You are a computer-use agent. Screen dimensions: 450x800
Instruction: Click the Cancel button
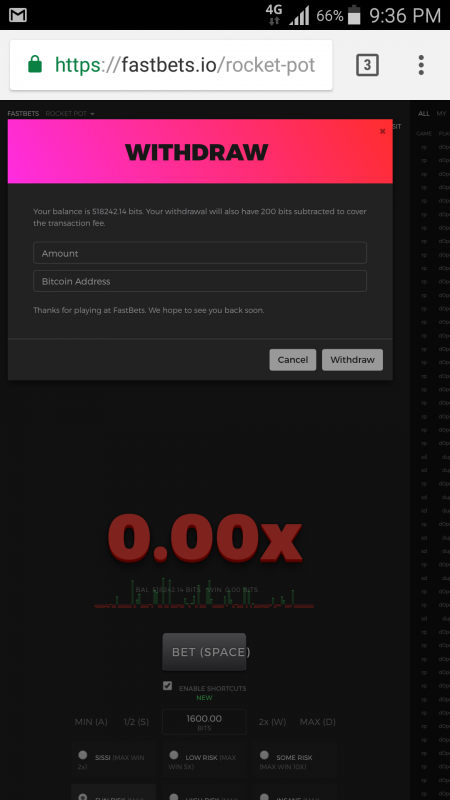click(293, 360)
